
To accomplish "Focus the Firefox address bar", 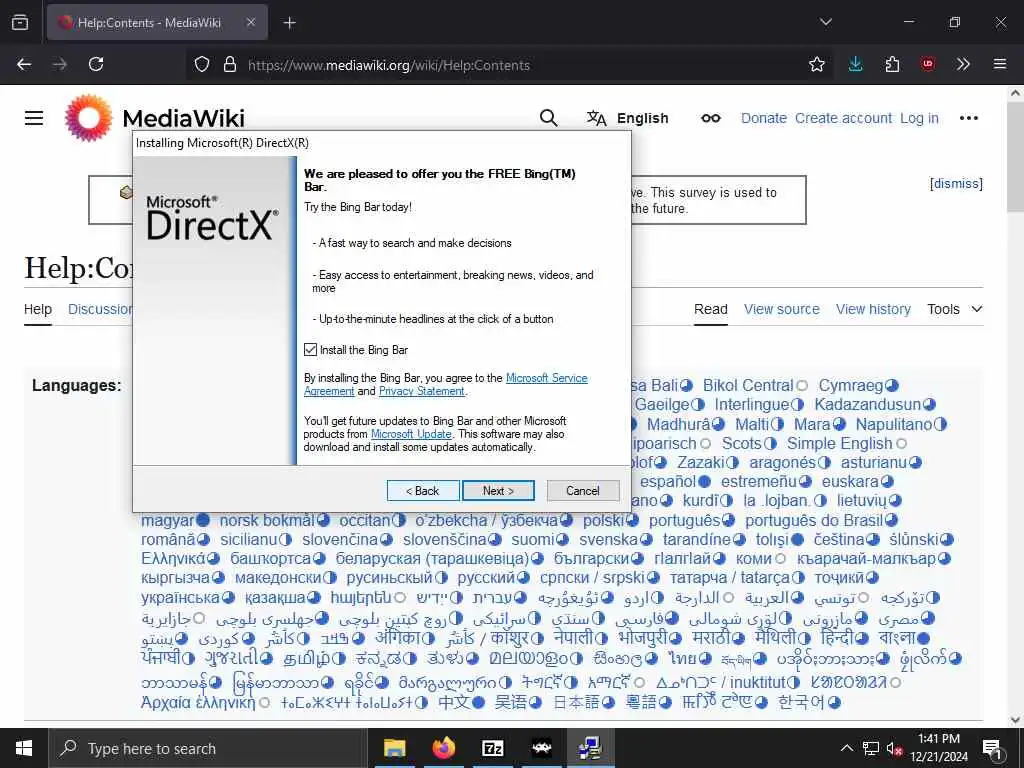I will 509,65.
